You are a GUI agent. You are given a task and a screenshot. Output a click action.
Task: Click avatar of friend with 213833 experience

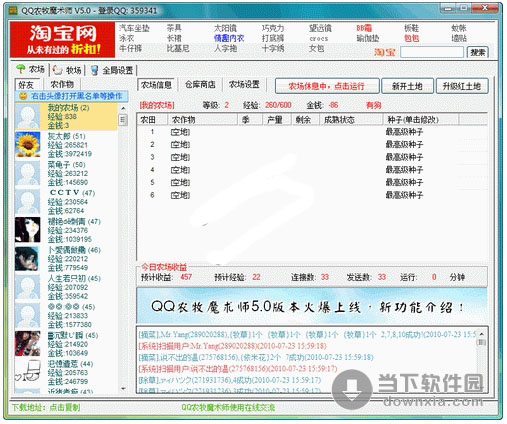point(28,315)
